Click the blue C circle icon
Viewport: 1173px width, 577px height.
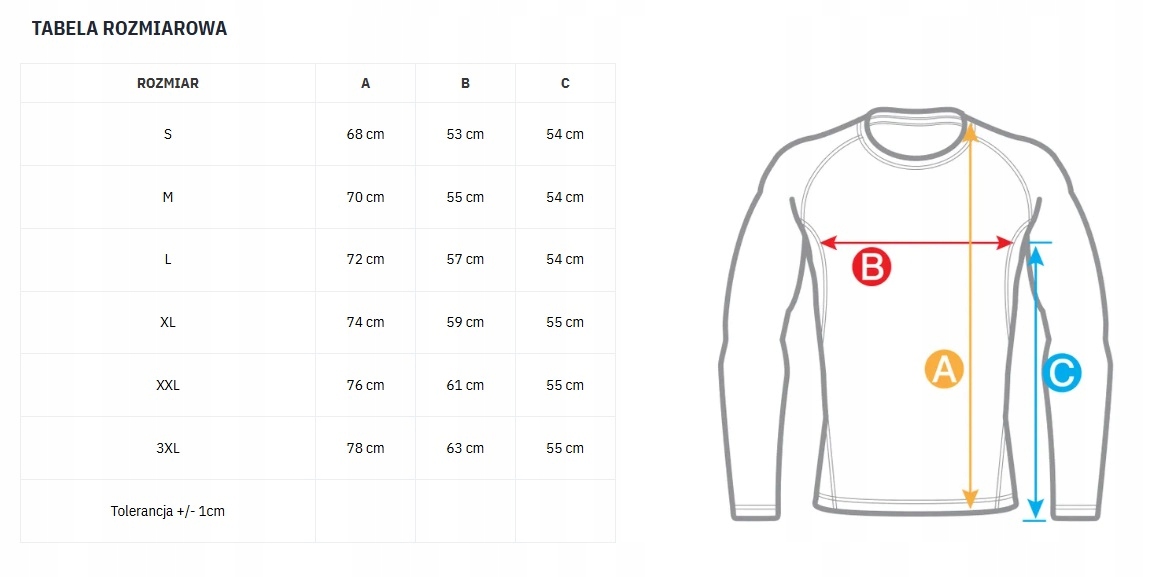[1062, 372]
